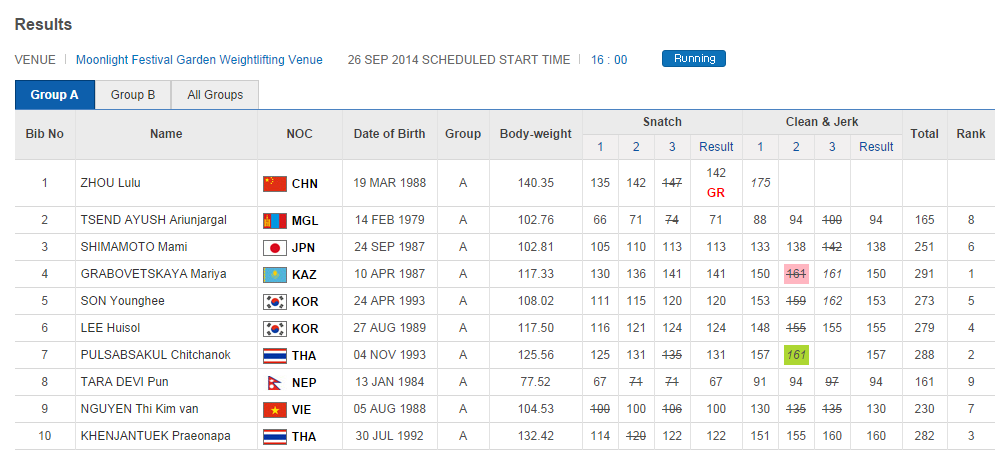Switch to the Group B tab
1004x459 pixels.
pyautogui.click(x=133, y=95)
